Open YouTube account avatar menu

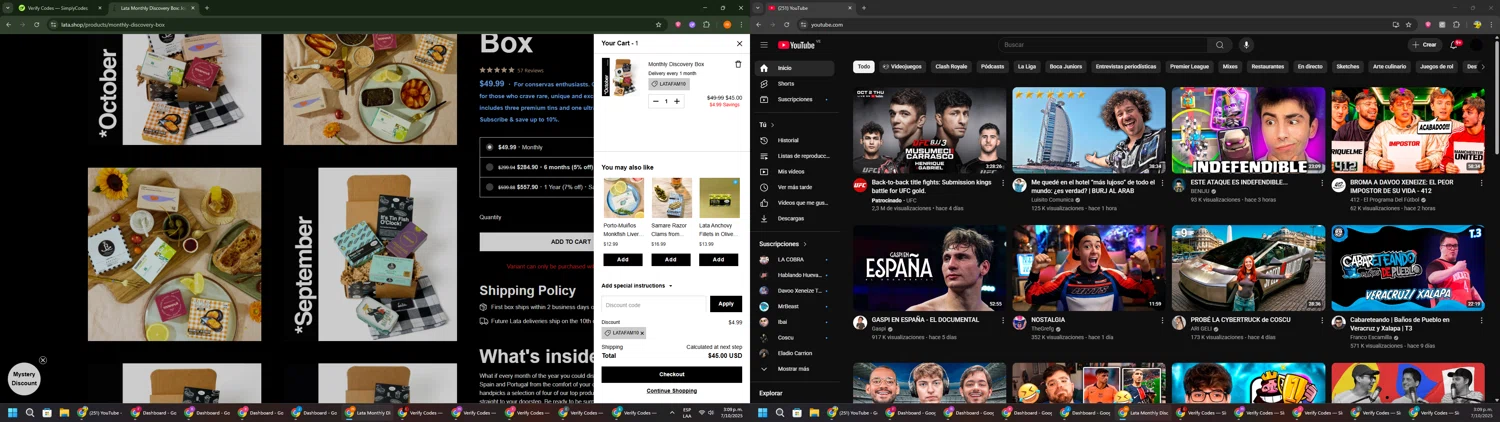[x=1477, y=45]
